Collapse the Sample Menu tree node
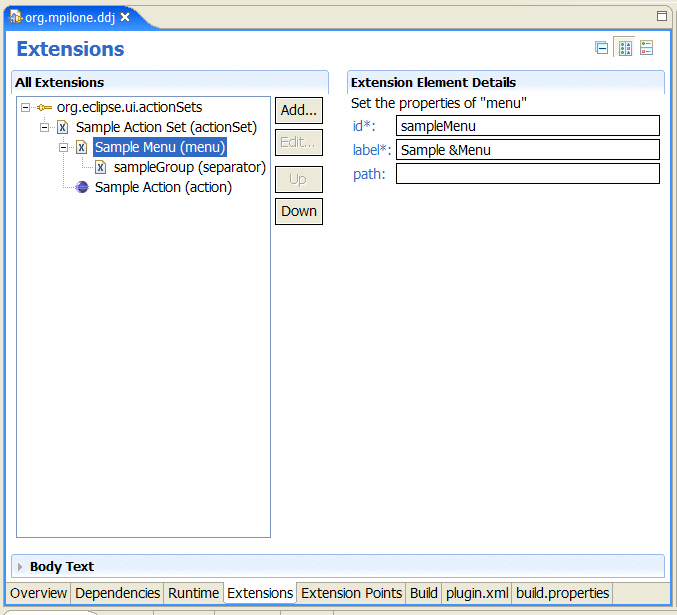Viewport: 677px width, 615px height. click(x=63, y=148)
